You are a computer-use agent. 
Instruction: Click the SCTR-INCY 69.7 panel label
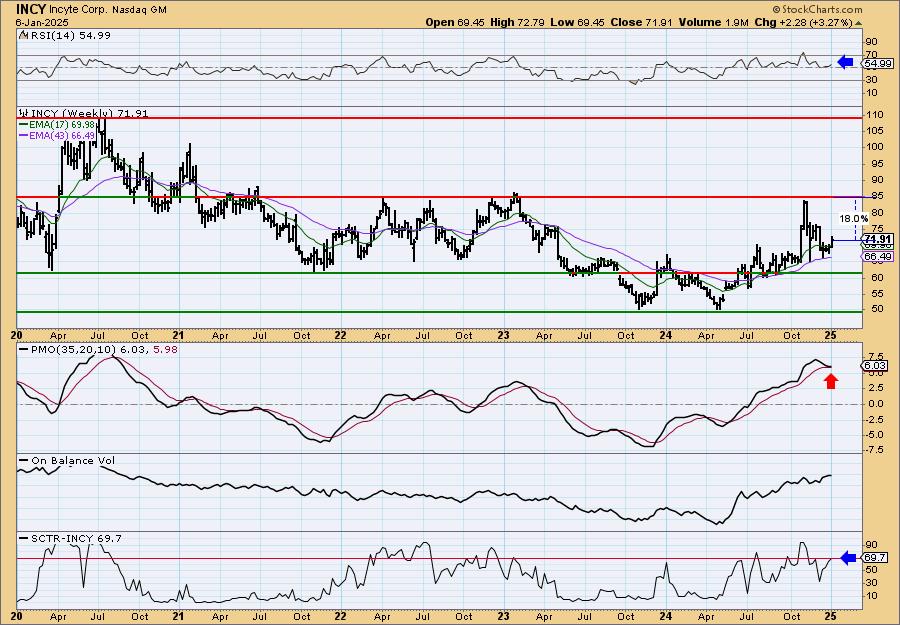[x=76, y=538]
